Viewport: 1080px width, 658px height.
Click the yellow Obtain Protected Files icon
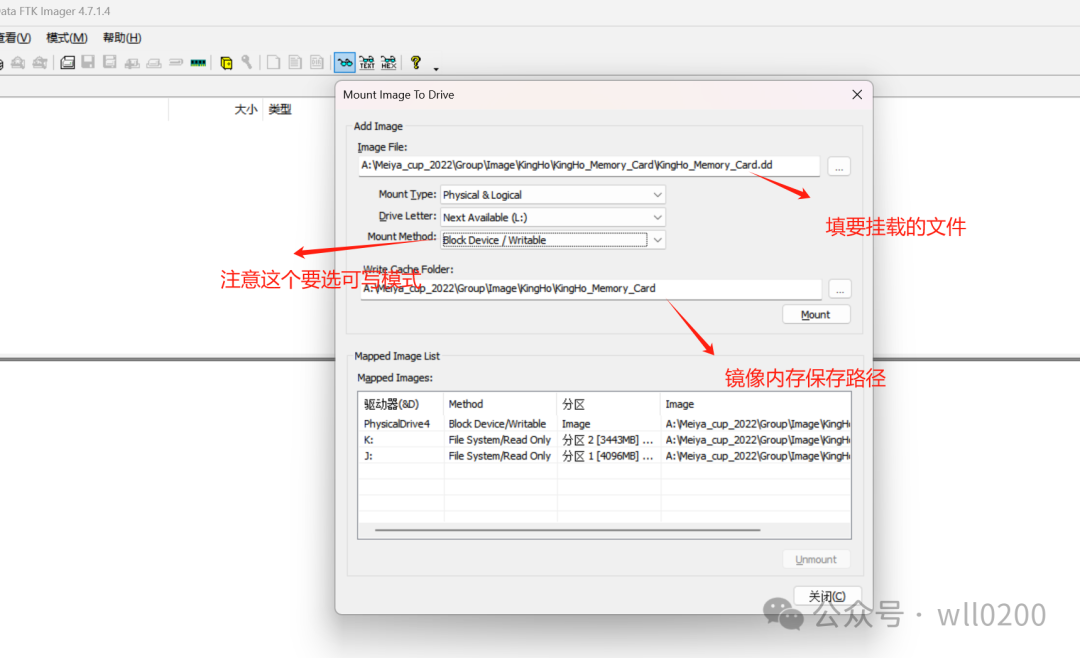226,63
